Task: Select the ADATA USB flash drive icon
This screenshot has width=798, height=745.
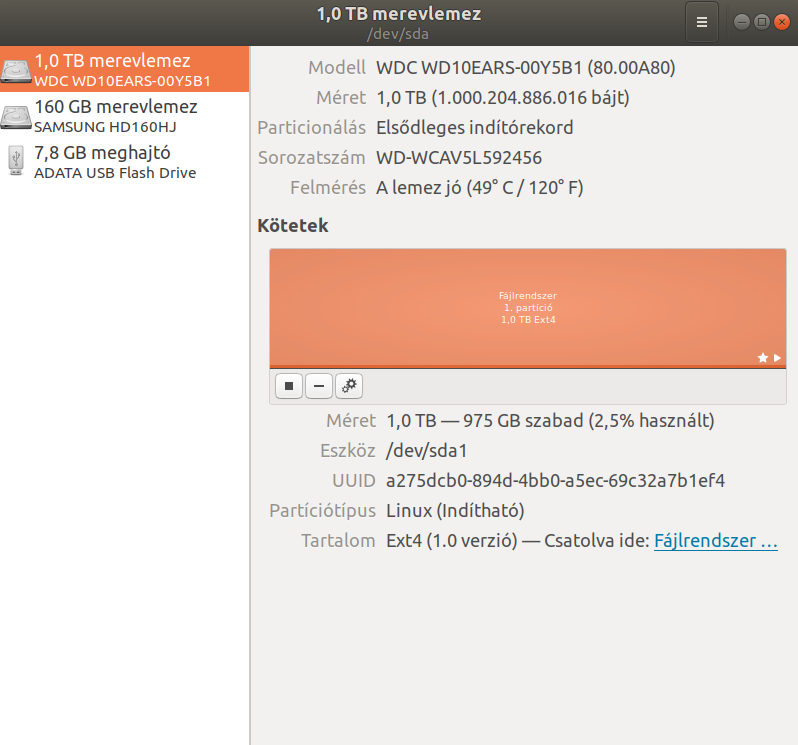Action: (x=16, y=161)
